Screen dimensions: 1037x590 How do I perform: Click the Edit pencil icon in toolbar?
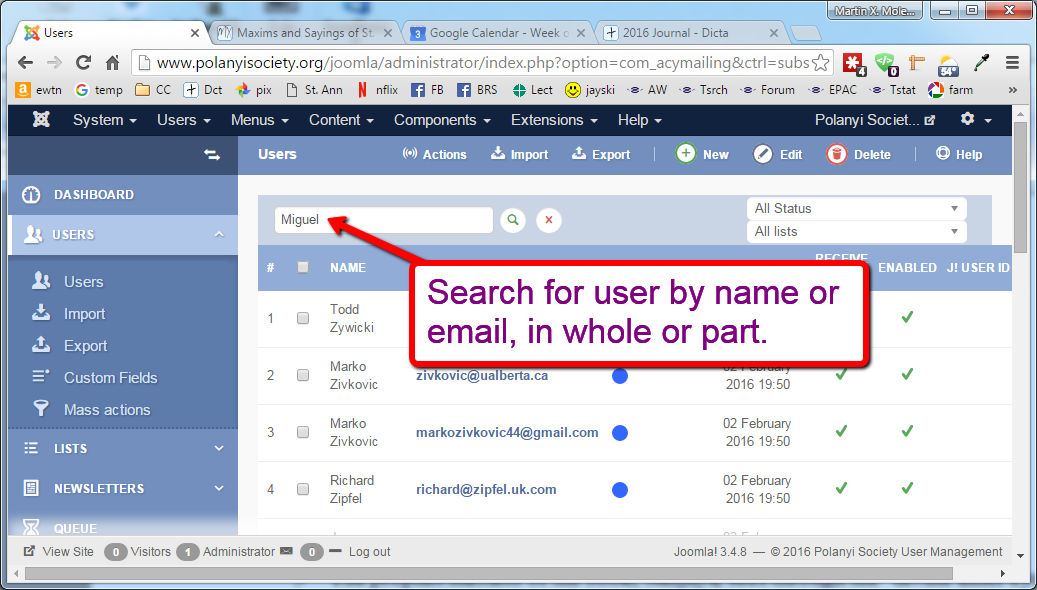[x=763, y=154]
